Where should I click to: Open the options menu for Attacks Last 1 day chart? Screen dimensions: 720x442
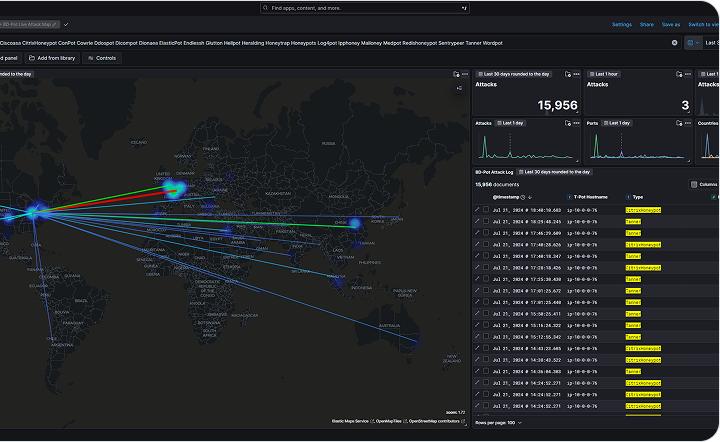pos(576,123)
